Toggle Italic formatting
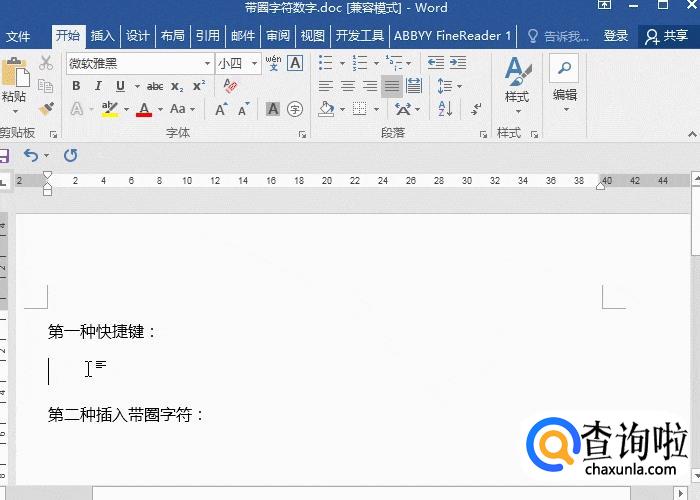 point(98,86)
